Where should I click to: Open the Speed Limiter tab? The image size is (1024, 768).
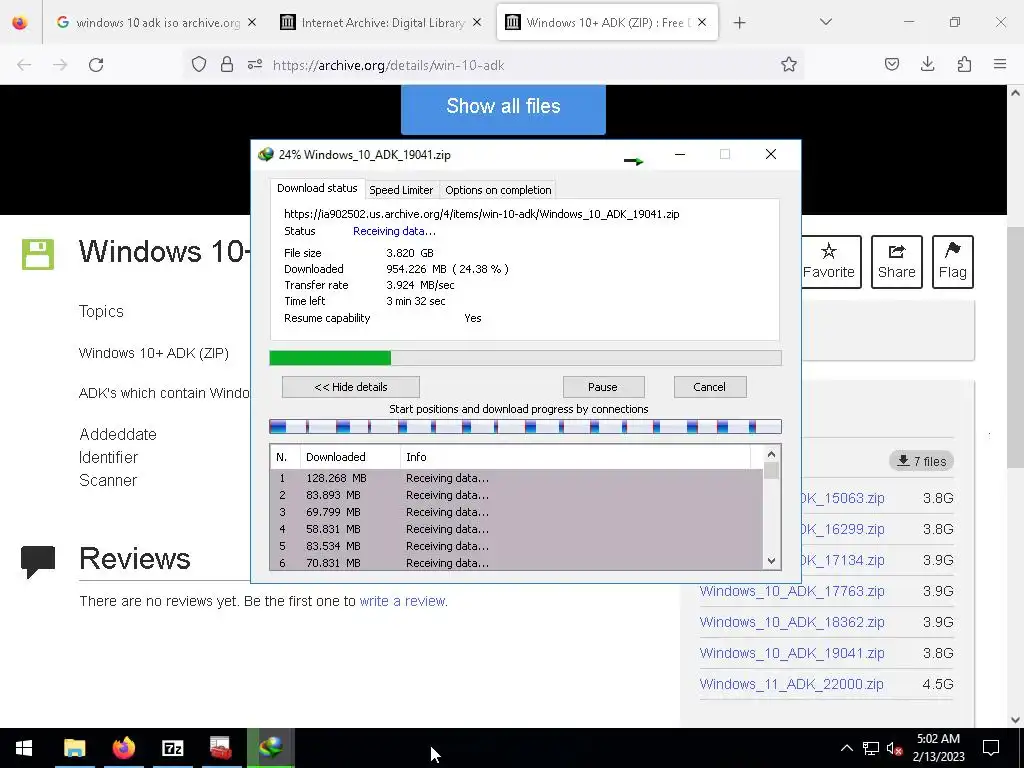(401, 190)
